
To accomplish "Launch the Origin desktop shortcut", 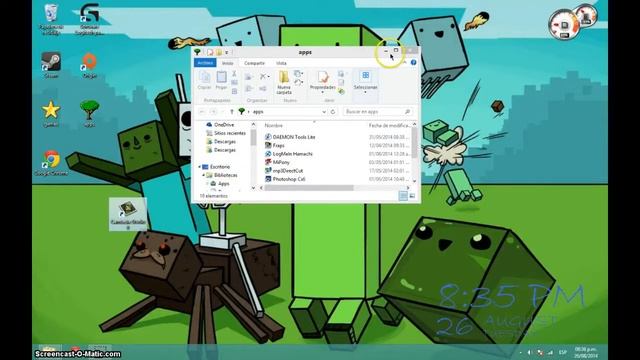I will (x=89, y=64).
